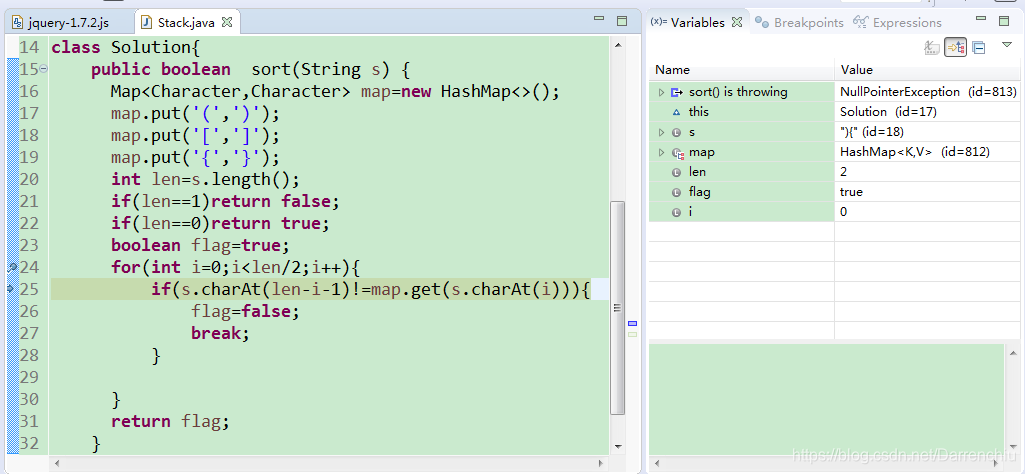Click the breakpoint marker on line 24
Screen dimensions: 1025x474
[12, 267]
